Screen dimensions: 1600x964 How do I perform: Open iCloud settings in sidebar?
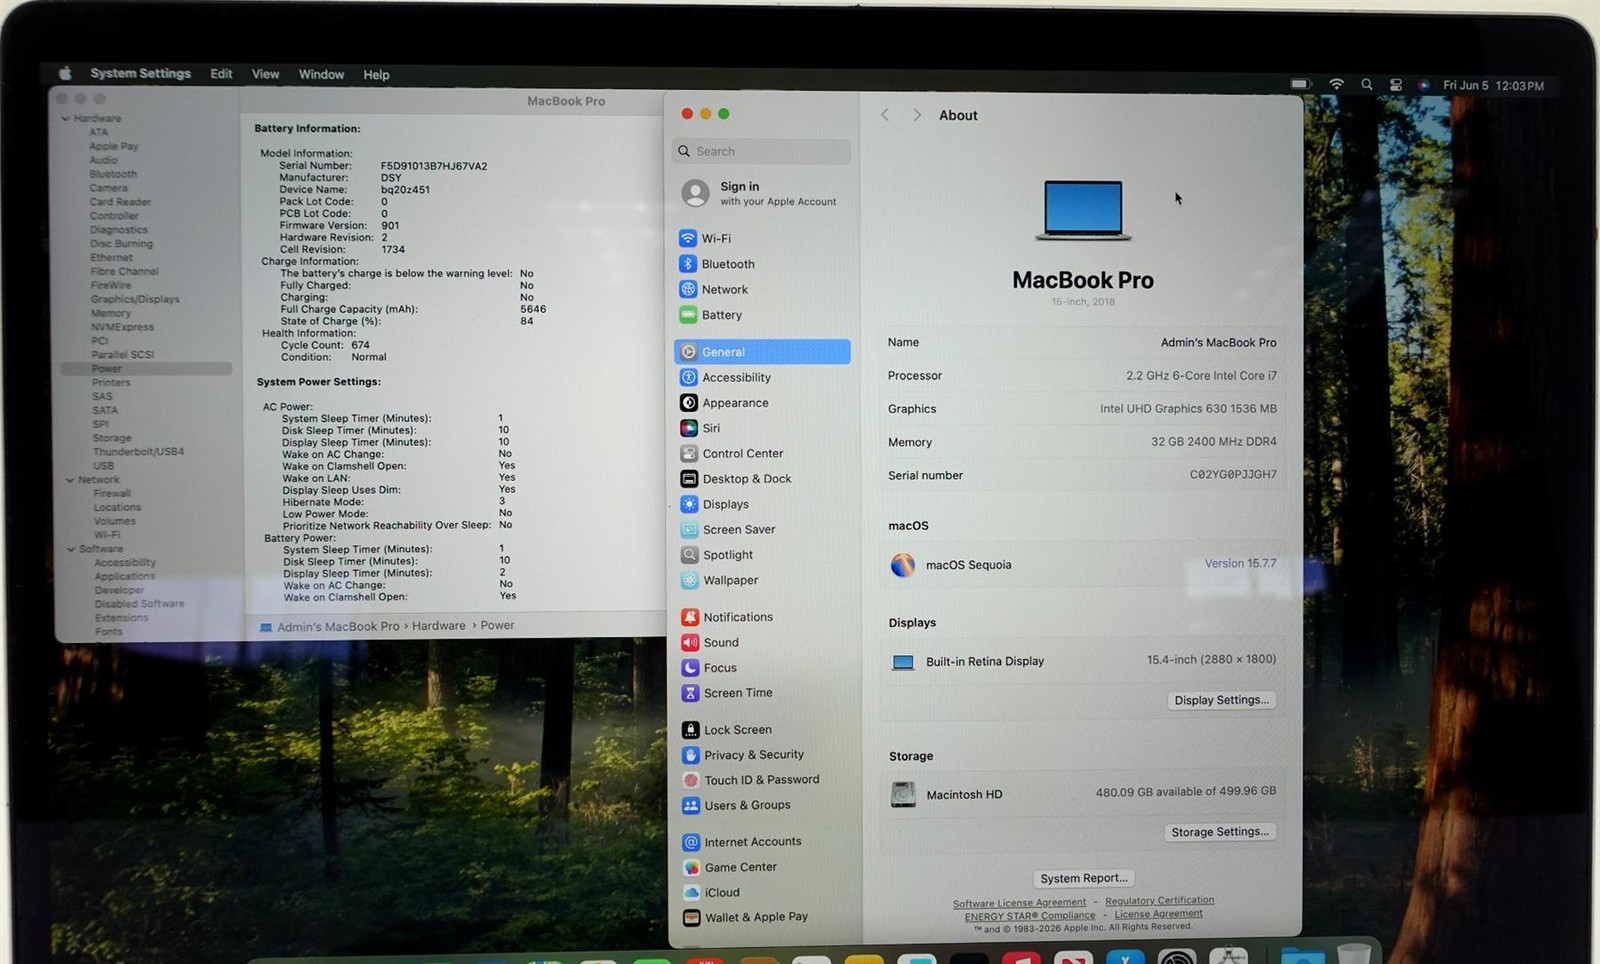tap(763, 892)
